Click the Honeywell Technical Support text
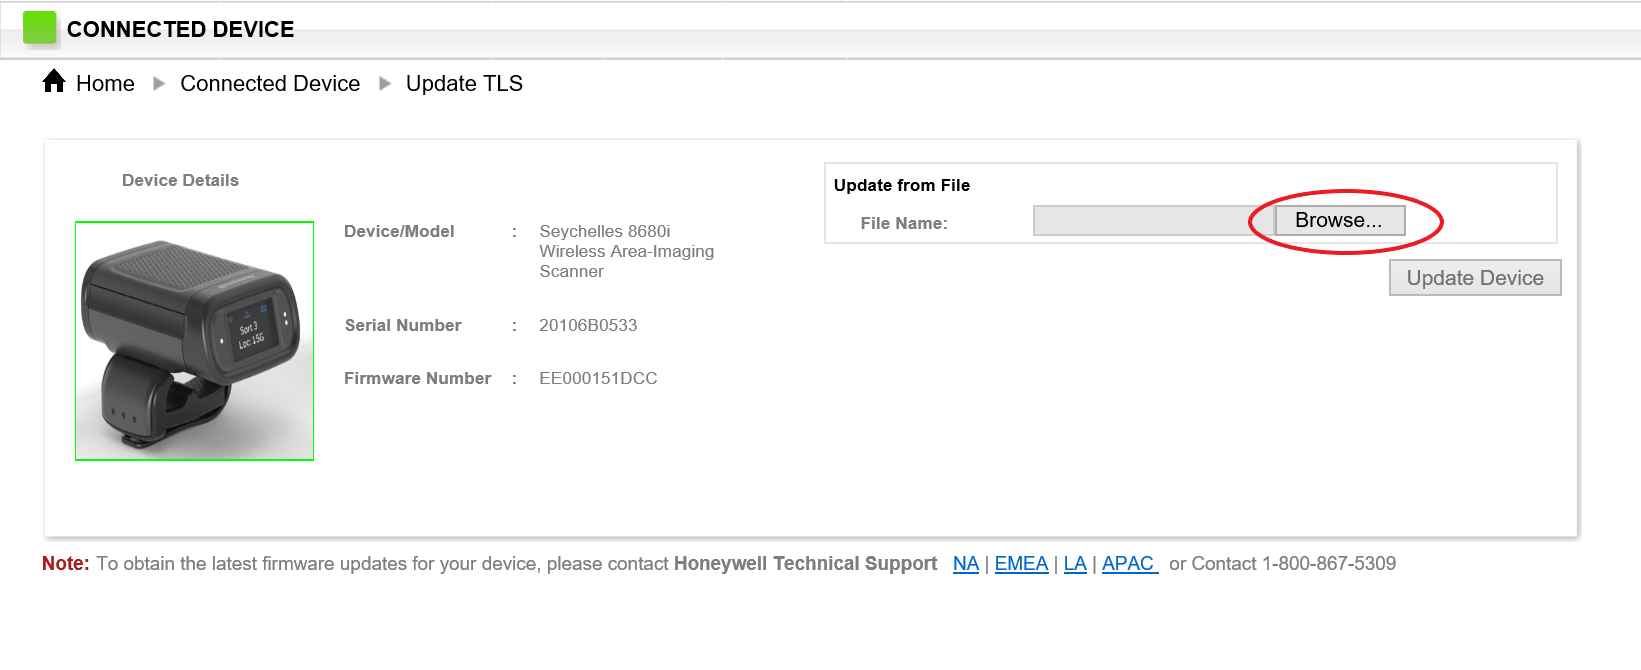1641x670 pixels. (806, 564)
